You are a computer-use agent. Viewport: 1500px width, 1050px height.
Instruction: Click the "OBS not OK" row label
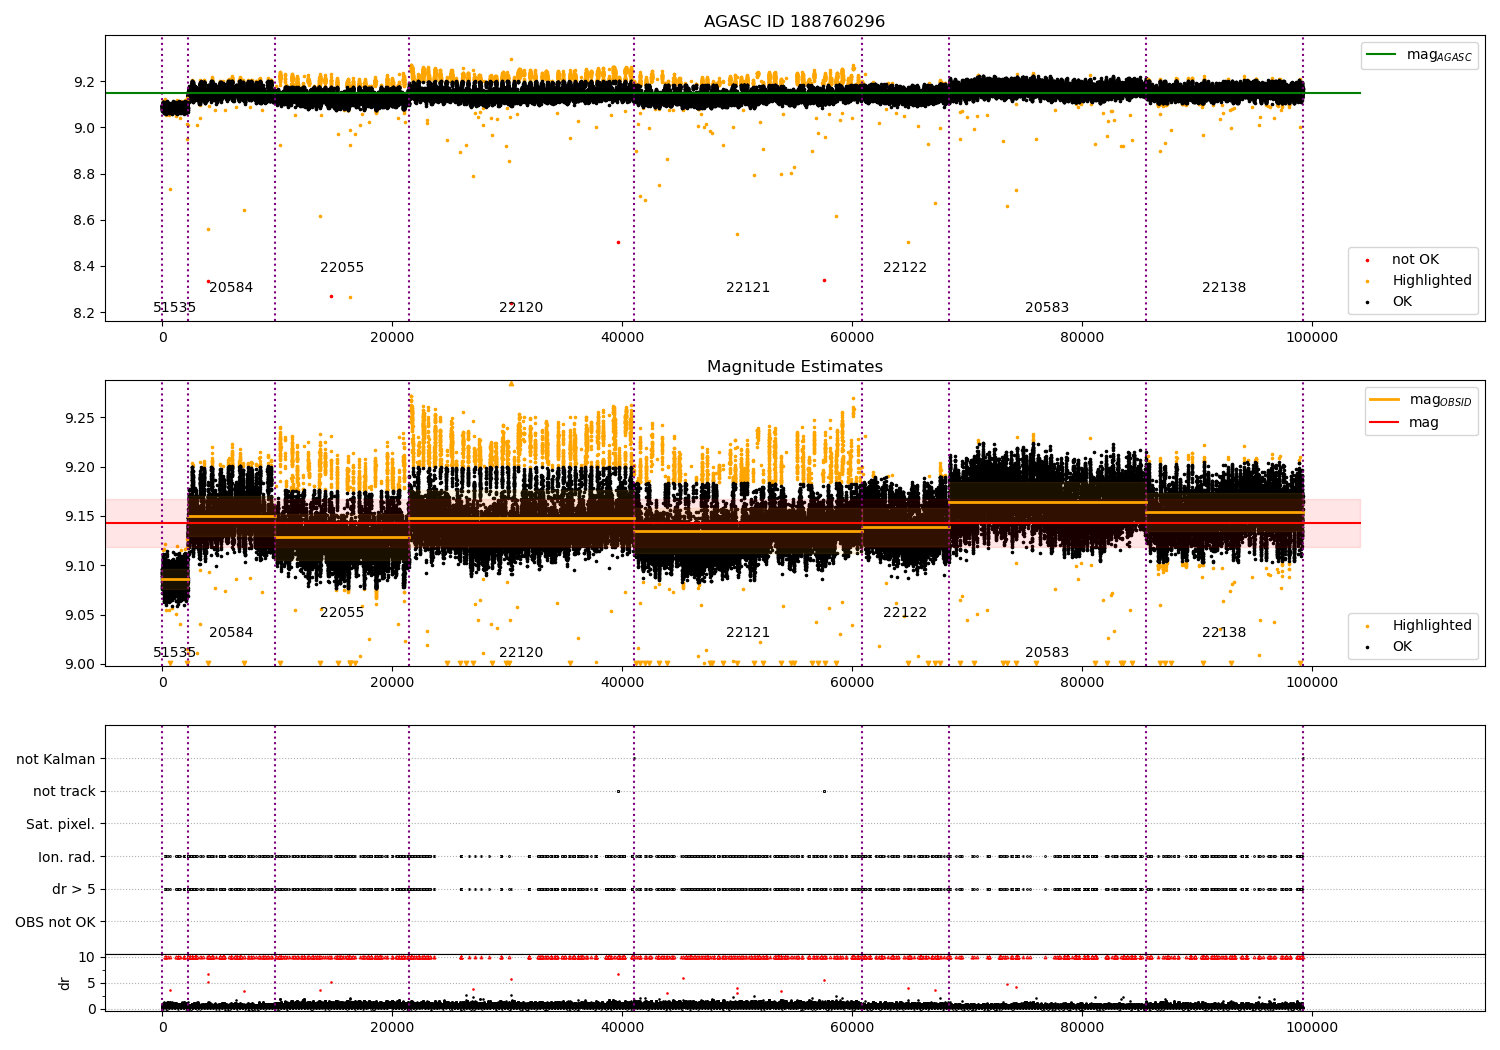tap(56, 922)
